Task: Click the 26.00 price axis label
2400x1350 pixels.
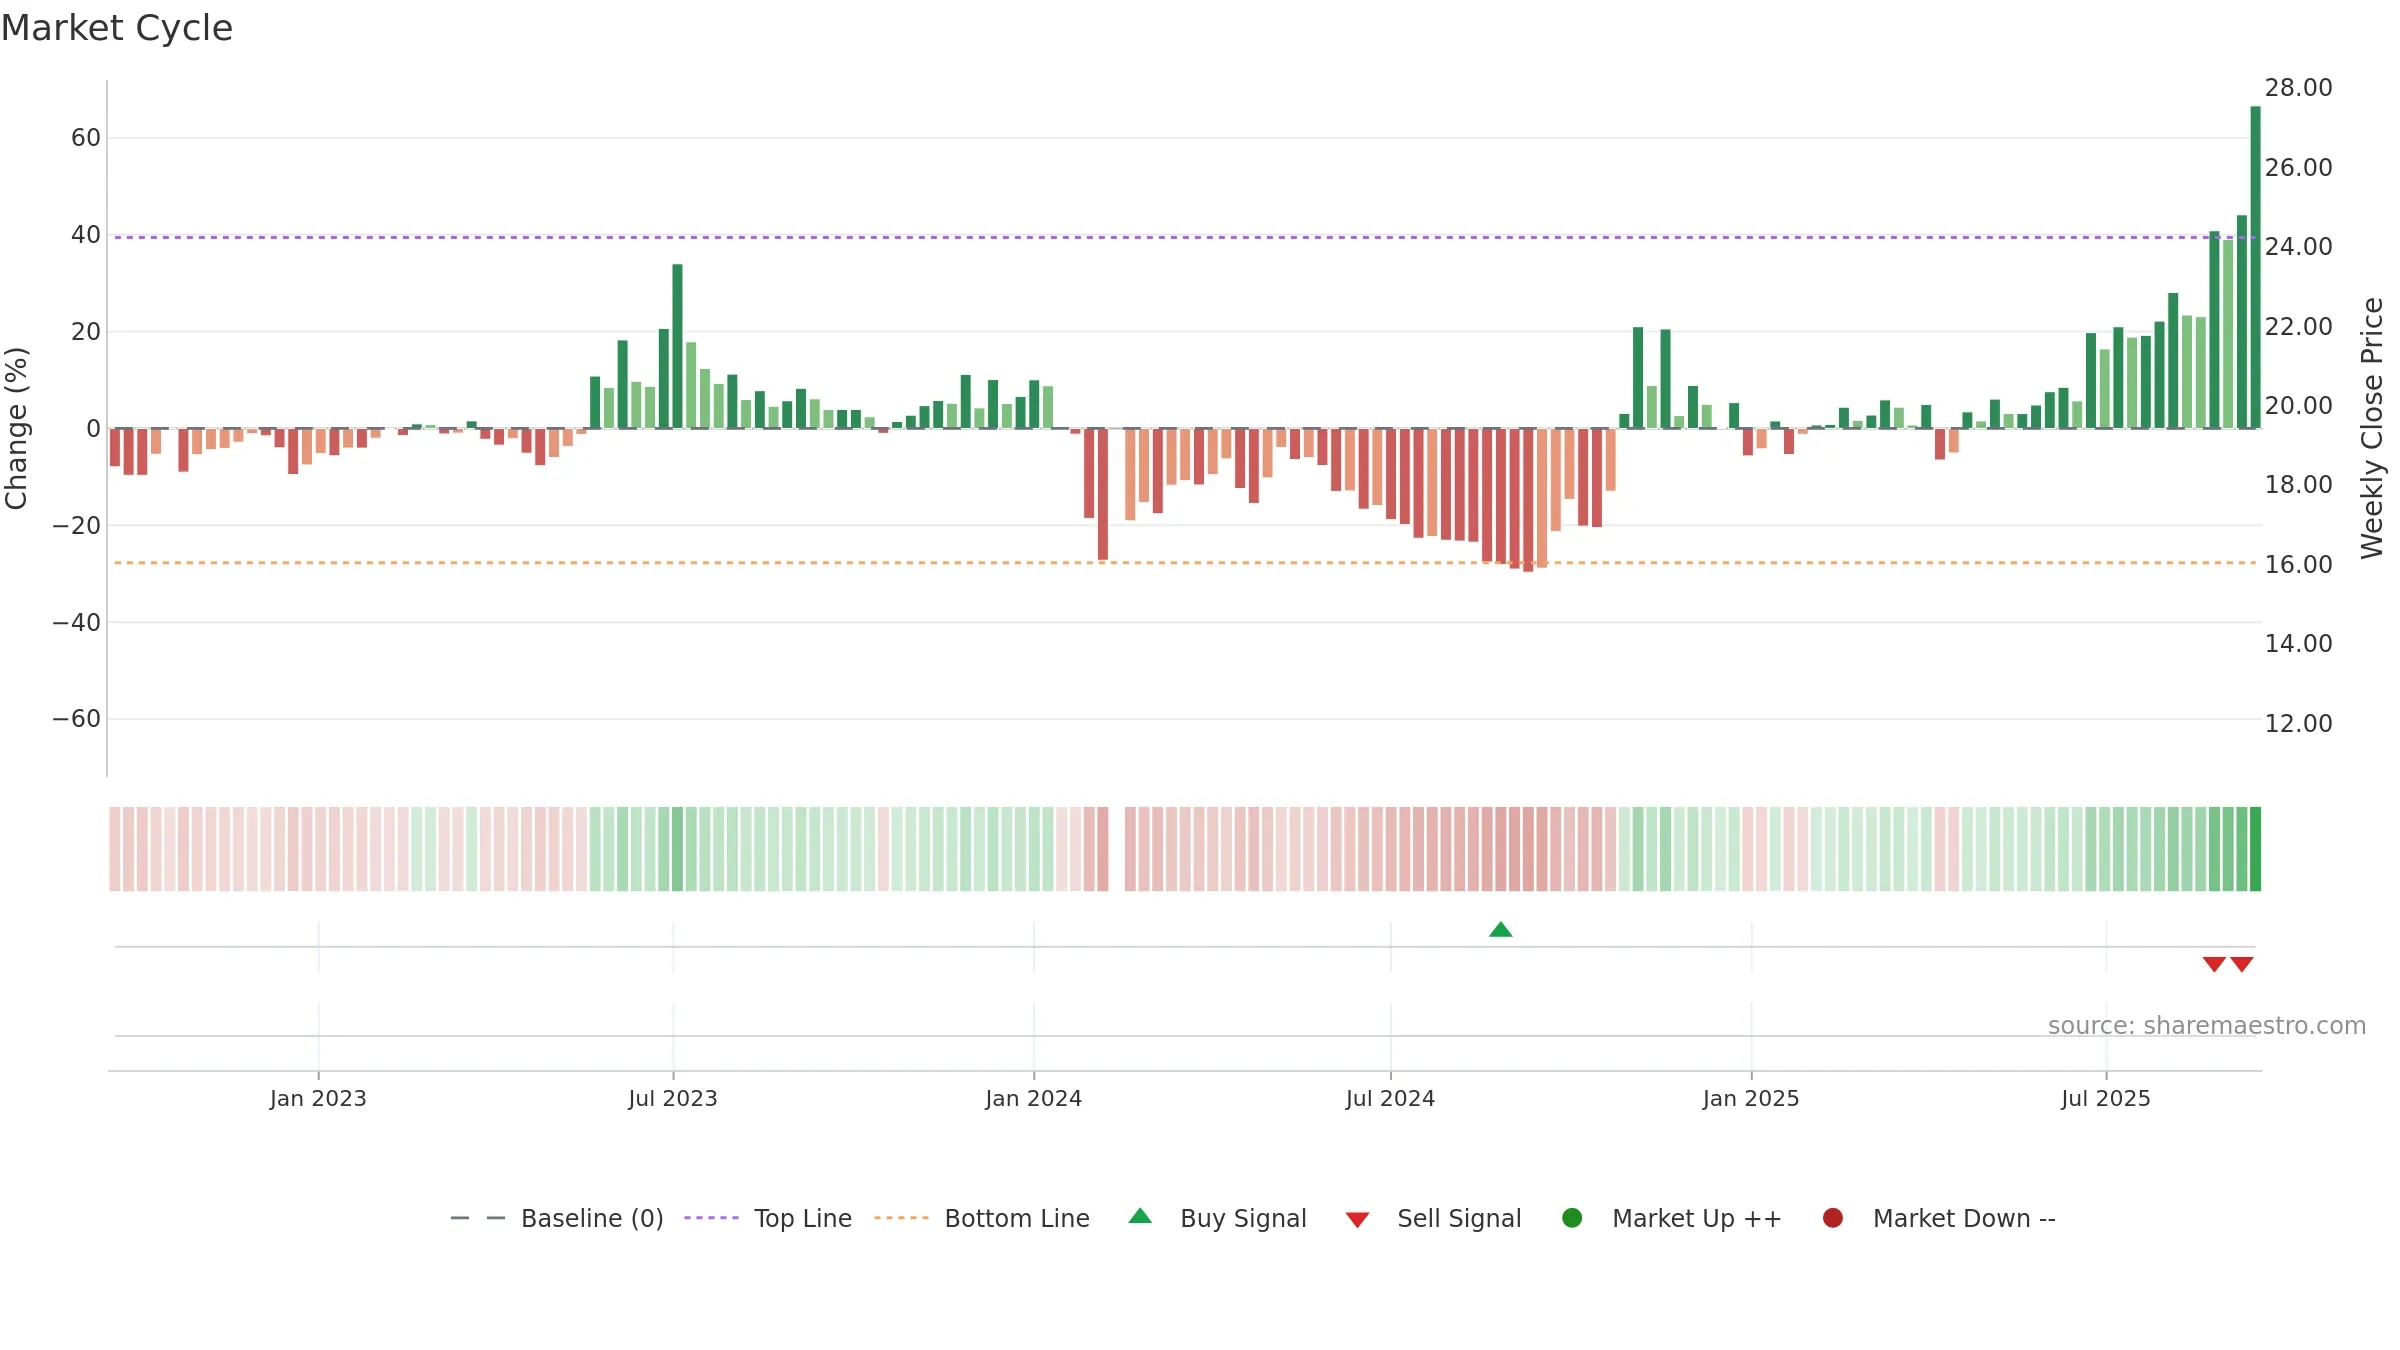Action: tap(2298, 168)
